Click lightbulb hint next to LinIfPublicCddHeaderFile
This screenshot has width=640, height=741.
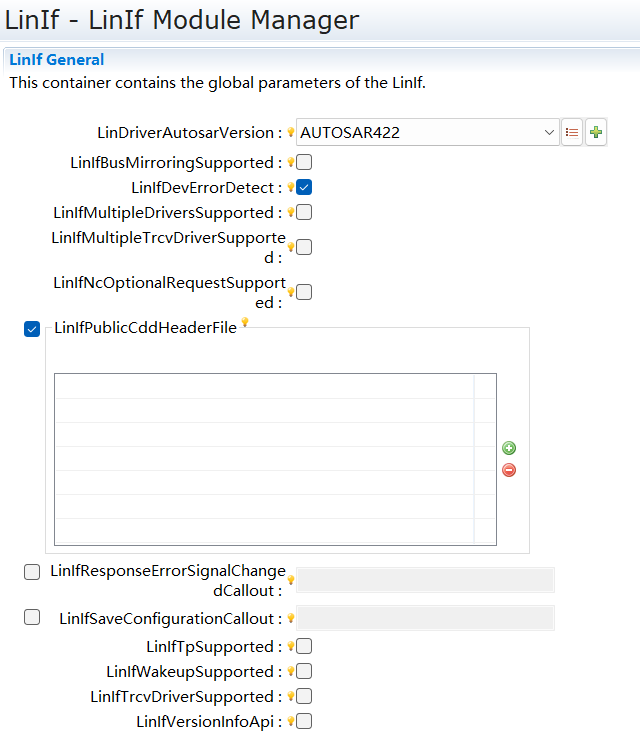pos(244,323)
